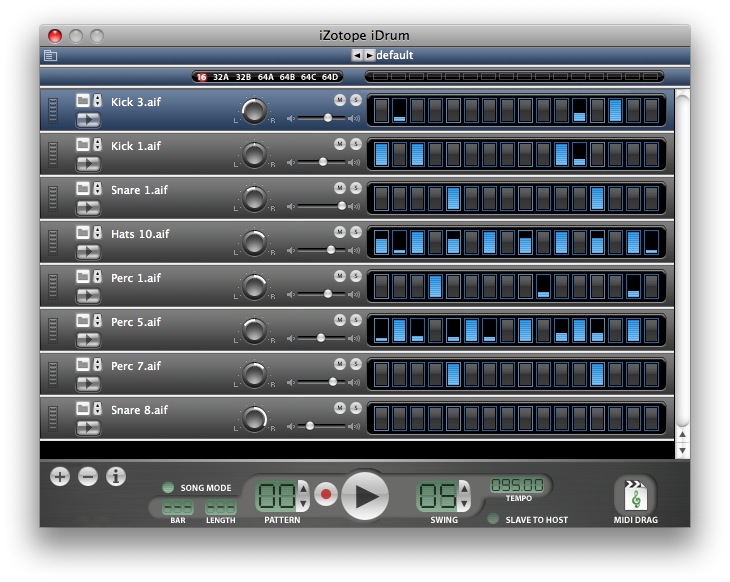Click the speaker mute icon left of the Hats 10.aif volume
This screenshot has width=730, height=582.
click(x=291, y=250)
